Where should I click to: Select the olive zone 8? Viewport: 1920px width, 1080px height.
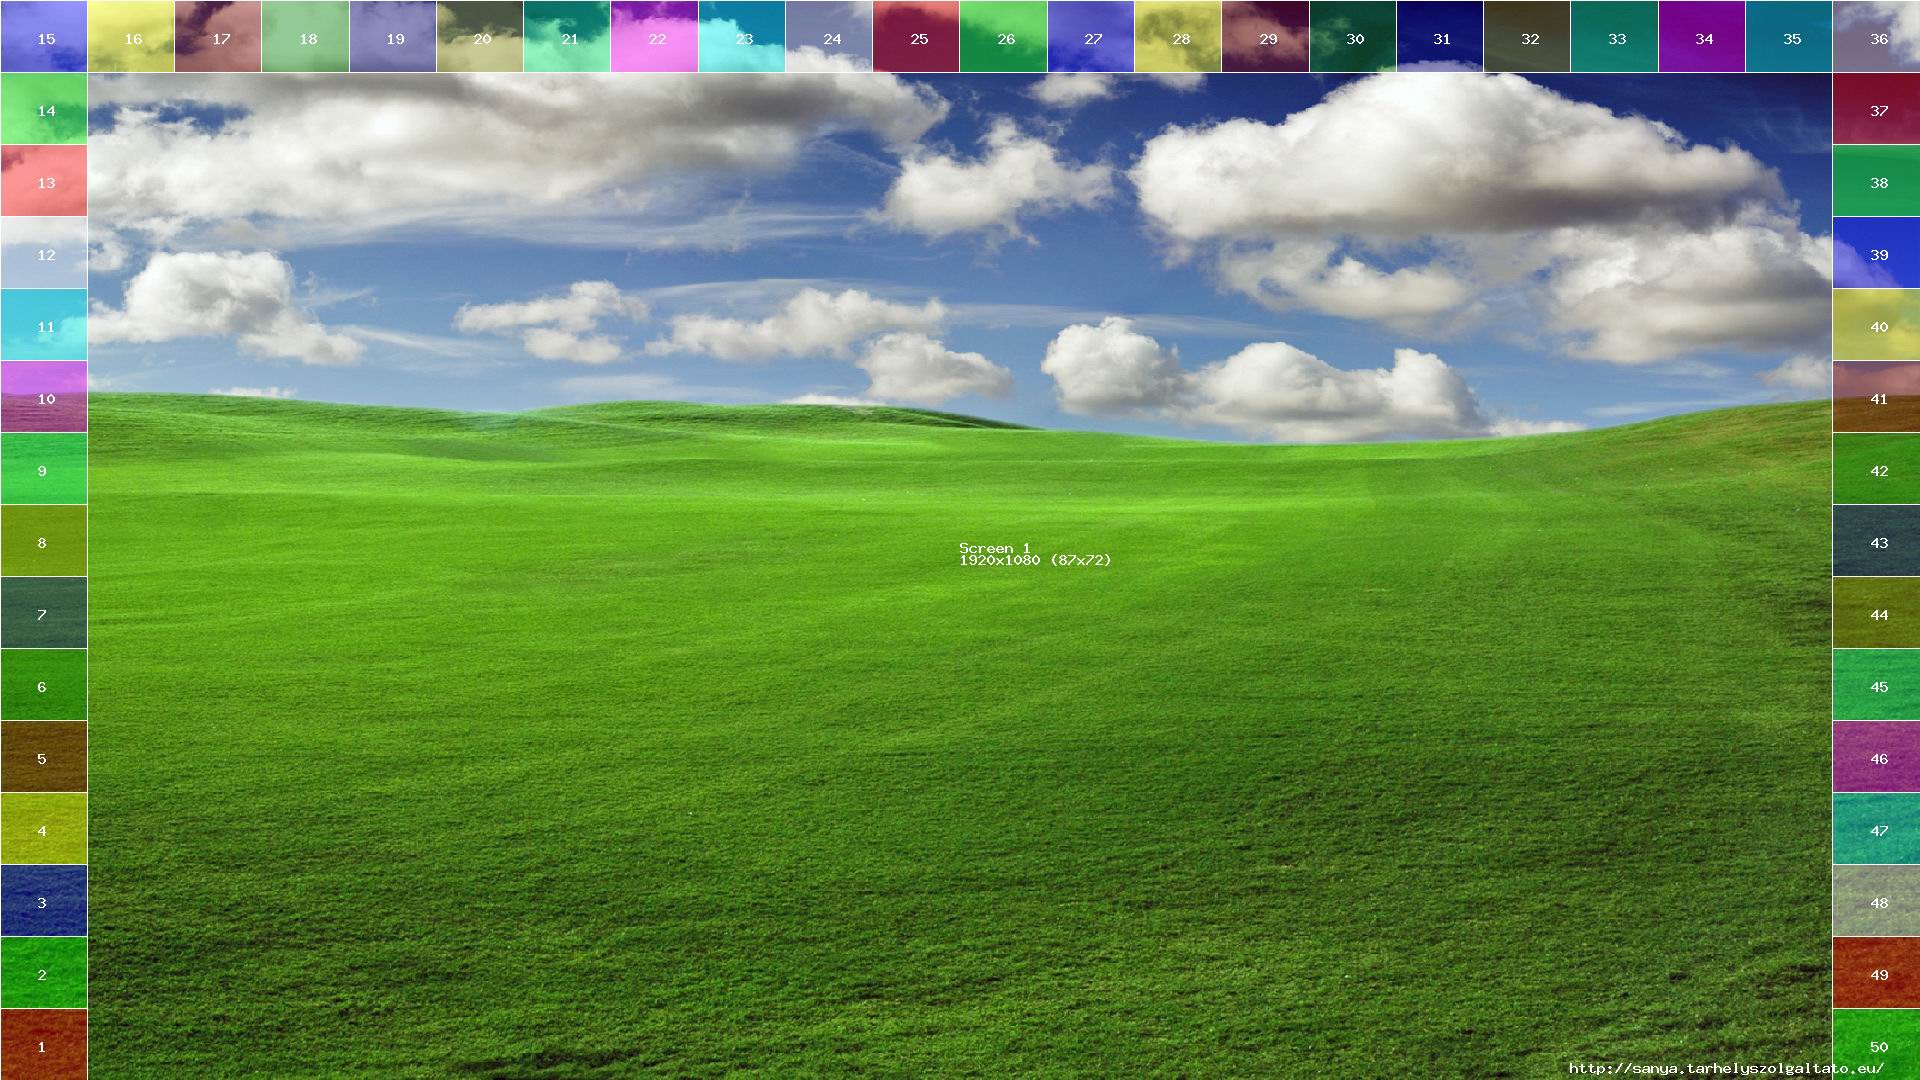pos(43,540)
